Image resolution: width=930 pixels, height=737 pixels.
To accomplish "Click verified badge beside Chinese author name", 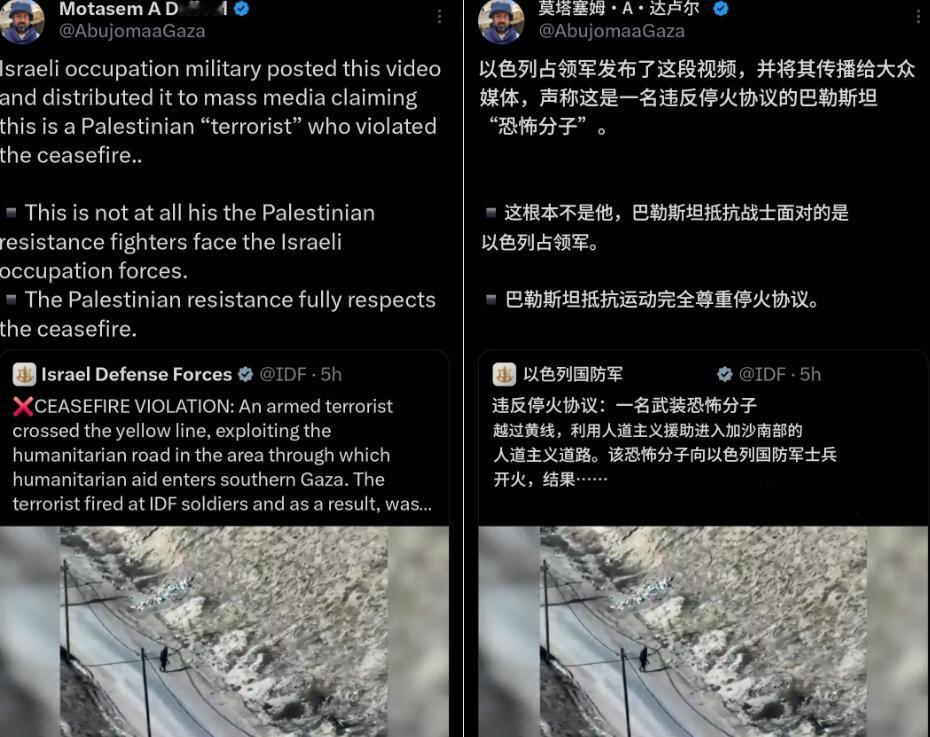I will click(x=721, y=9).
